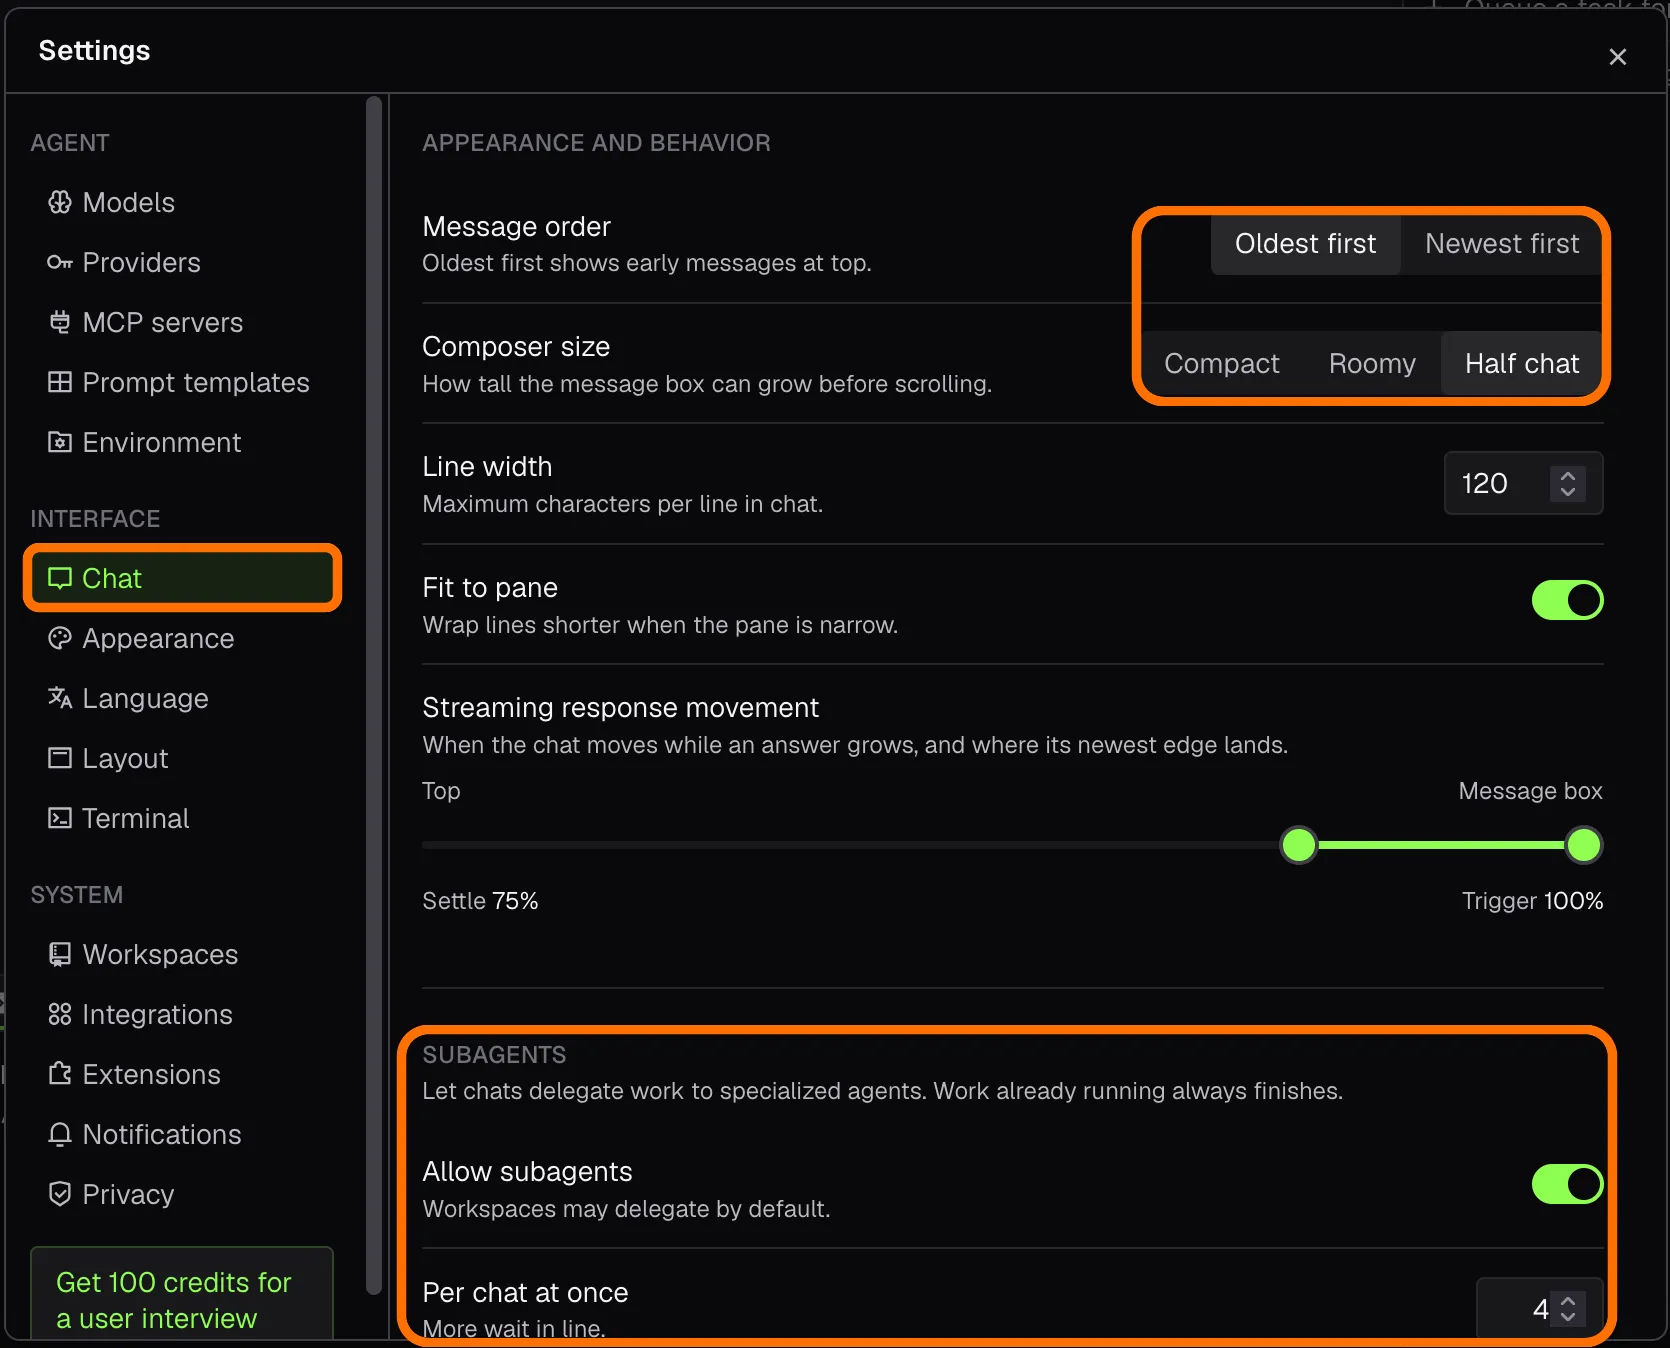Toggle the Allow subagents switch

pos(1567,1185)
